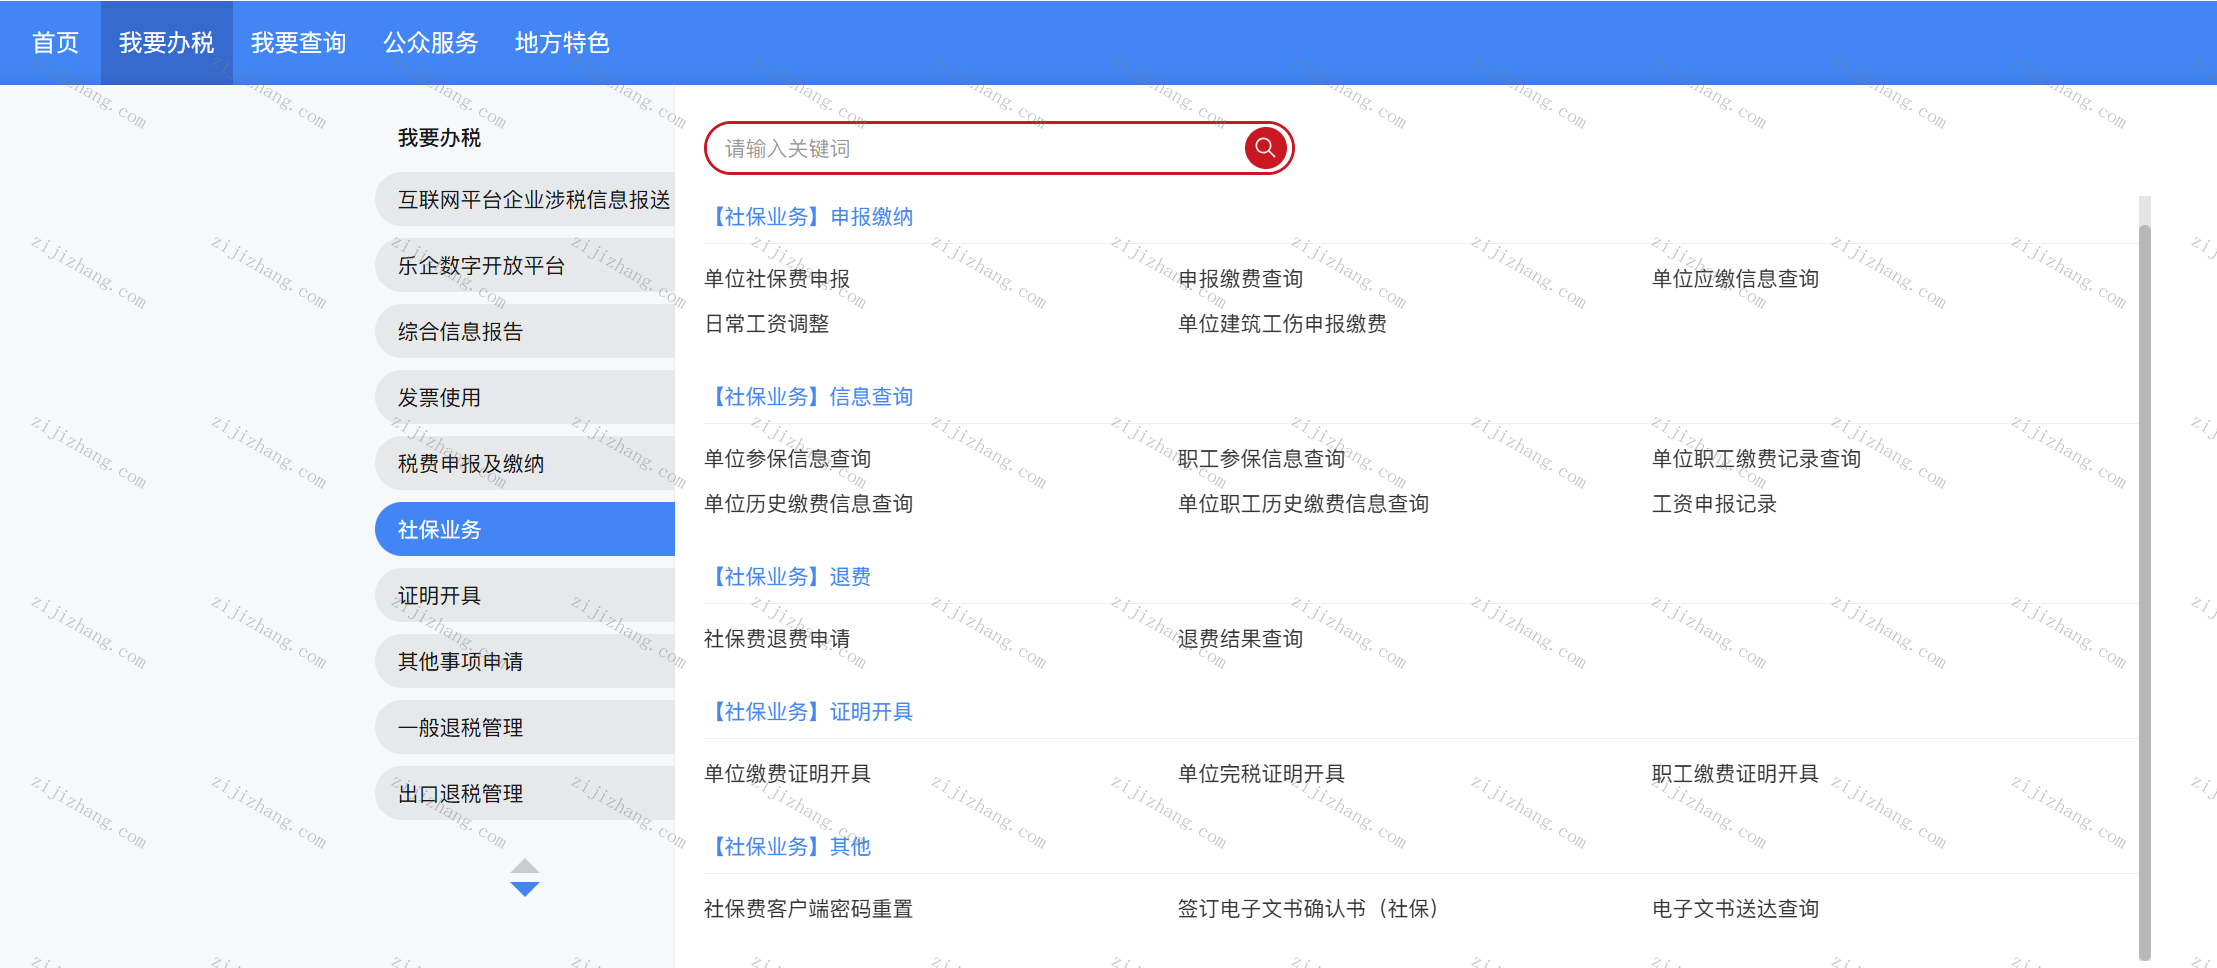Open the 发票使用 sidebar category
The height and width of the screenshot is (968, 2217).
525,398
